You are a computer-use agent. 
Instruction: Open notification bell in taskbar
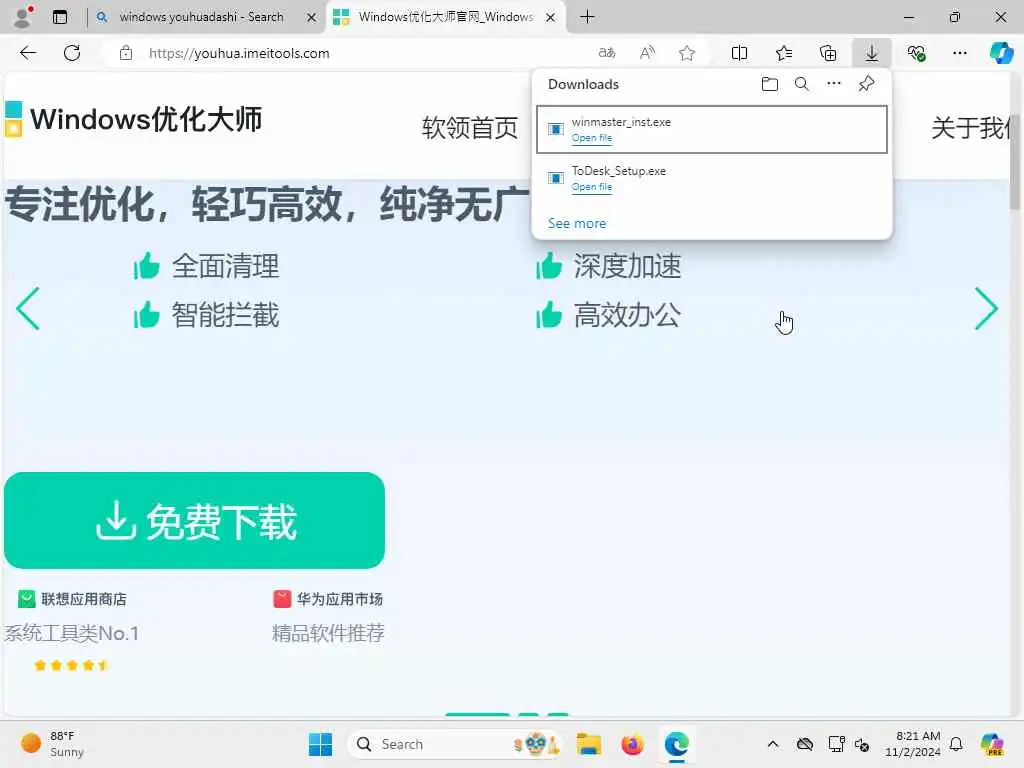pyautogui.click(x=956, y=744)
